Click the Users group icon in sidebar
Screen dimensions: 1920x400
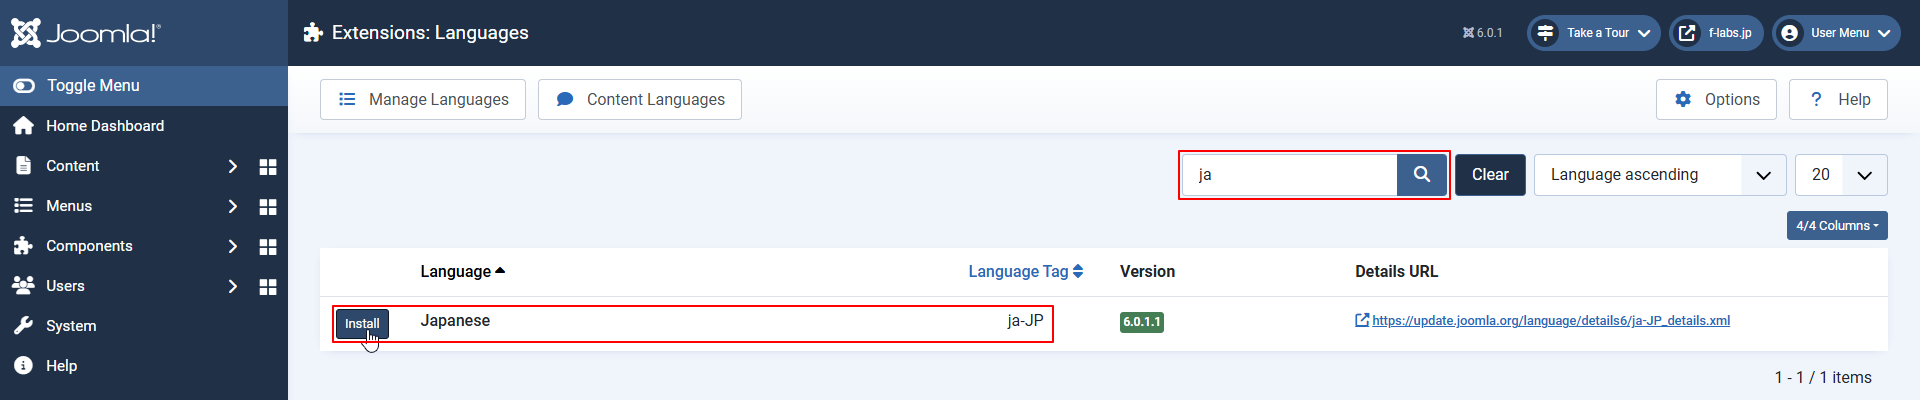(23, 285)
